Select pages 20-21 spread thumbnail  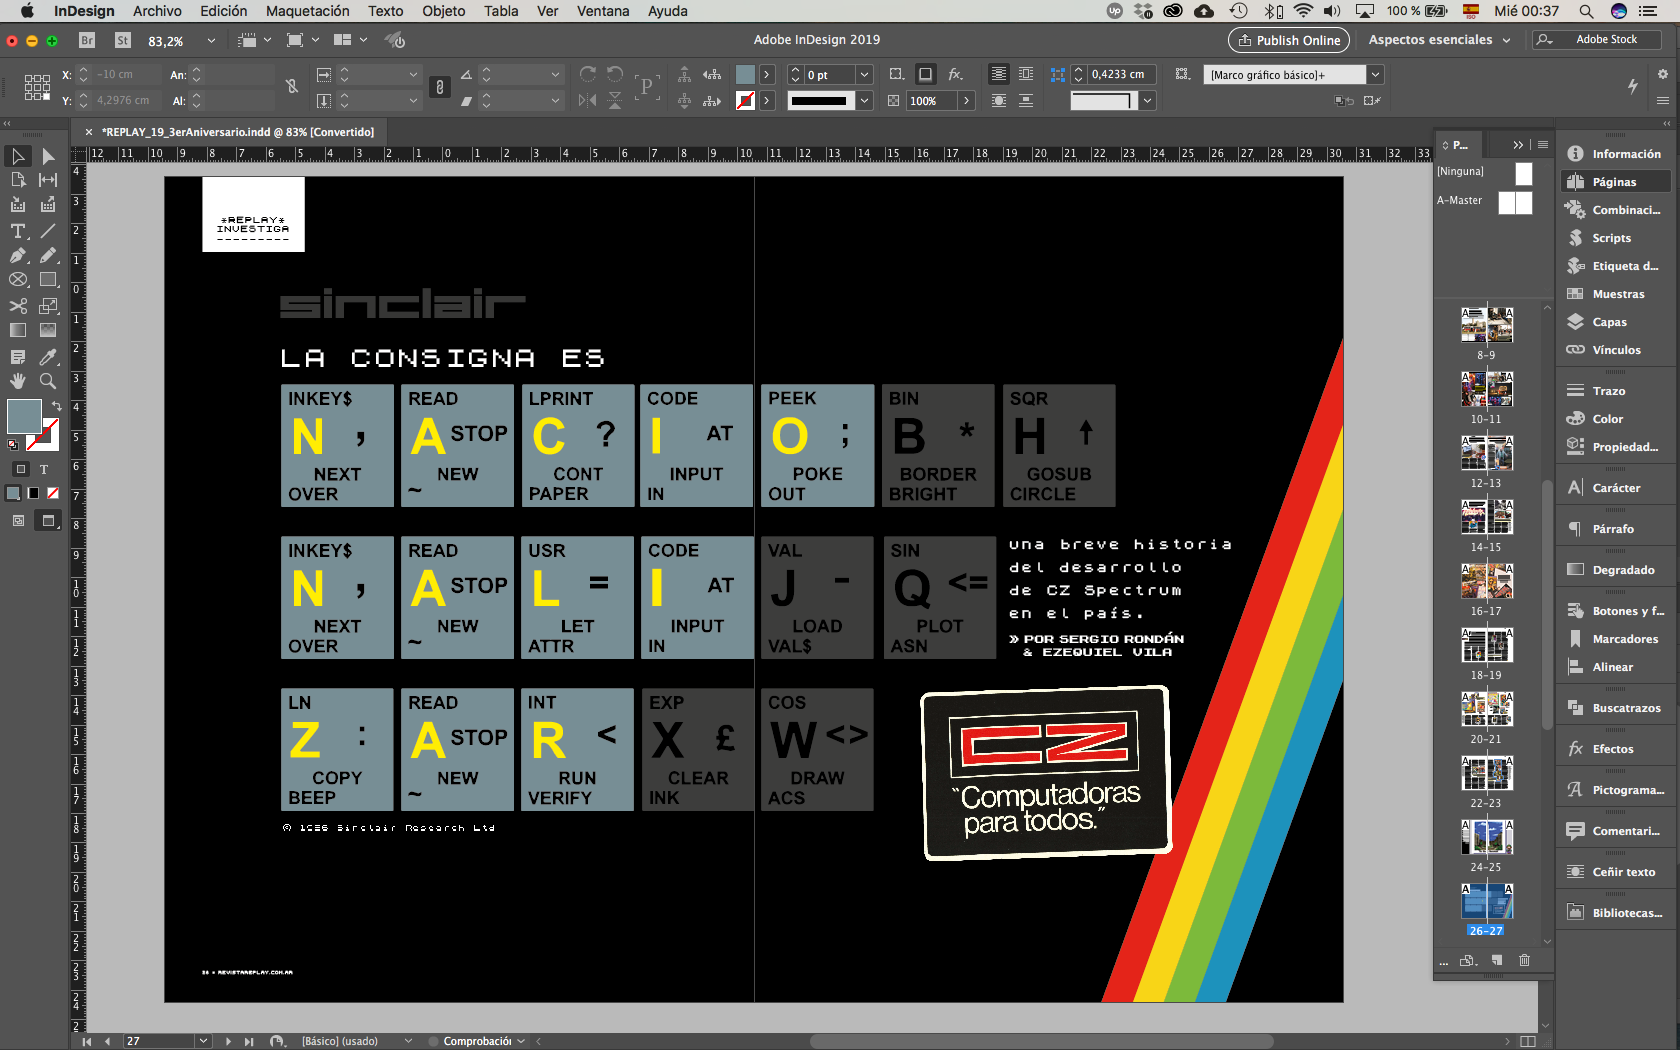pos(1486,710)
